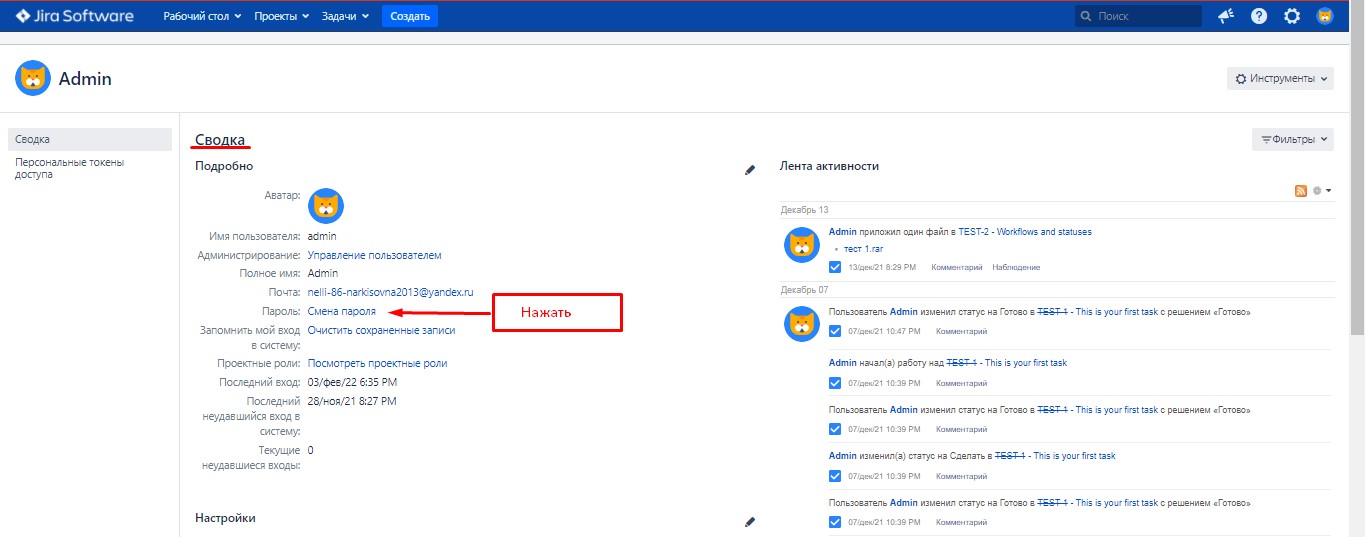Click the timestamp 13/дек/21 8:29 PM

point(882,267)
